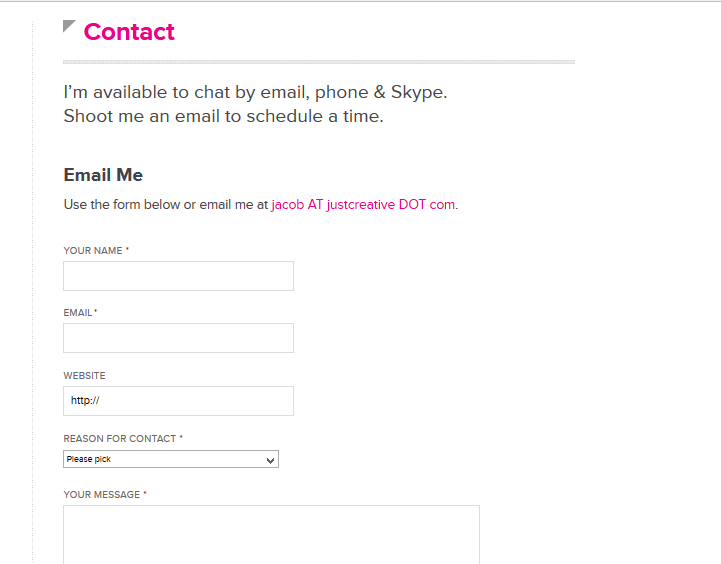Click the YOUR MESSAGE label
Screen dimensions: 721x564
(x=102, y=495)
